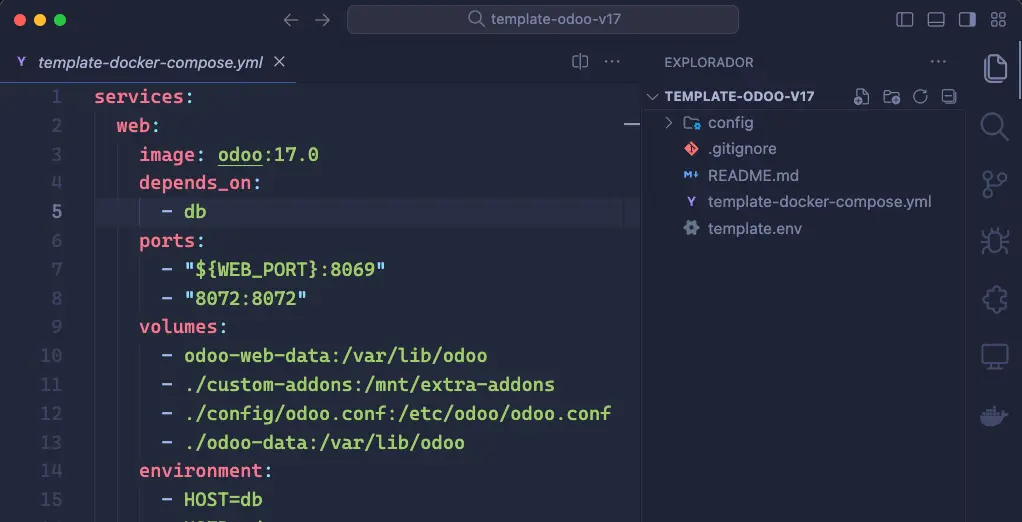Click the volumes key on line 9
This screenshot has width=1022, height=522.
pyautogui.click(x=178, y=326)
